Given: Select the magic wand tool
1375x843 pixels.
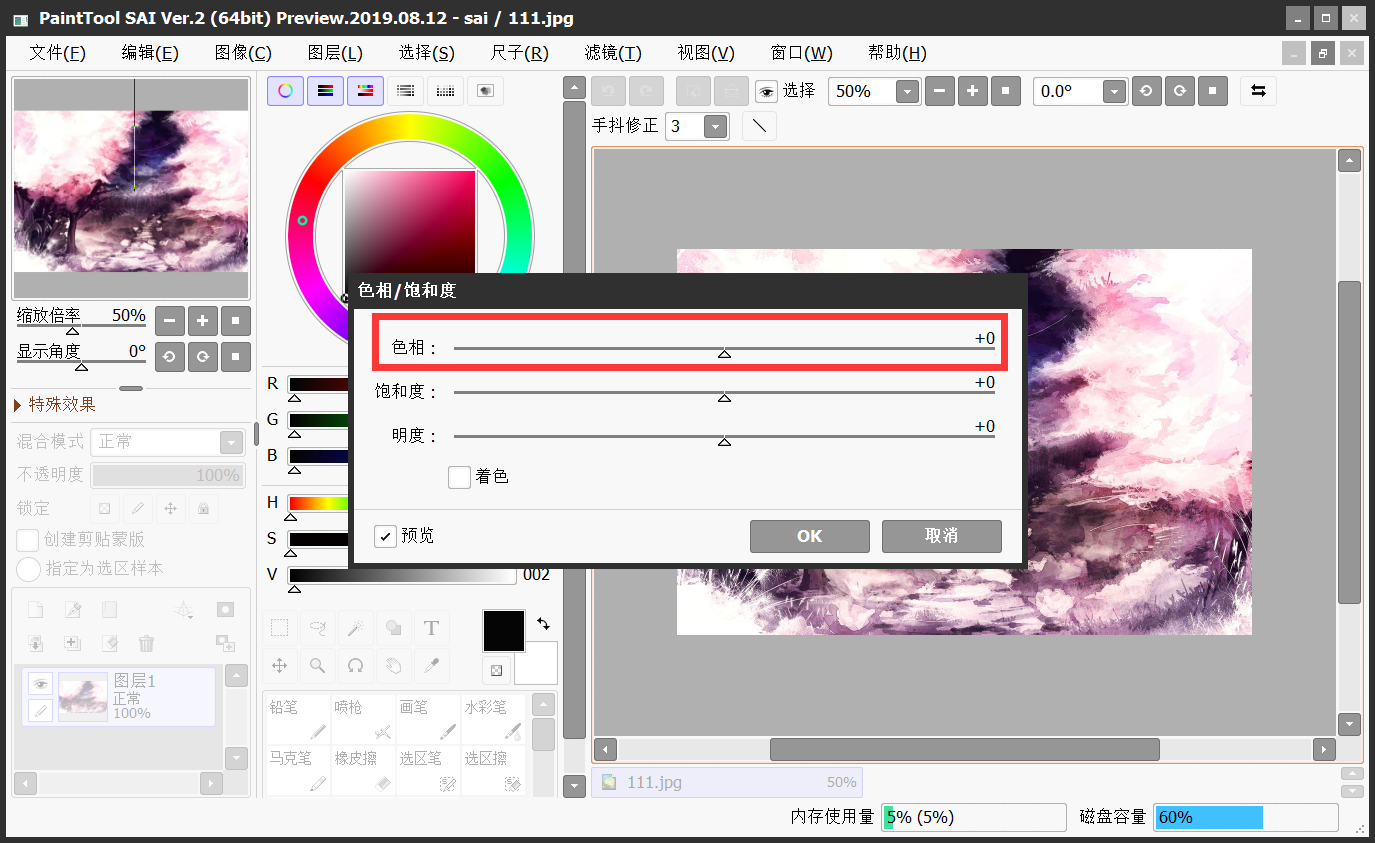Looking at the screenshot, I should [356, 628].
